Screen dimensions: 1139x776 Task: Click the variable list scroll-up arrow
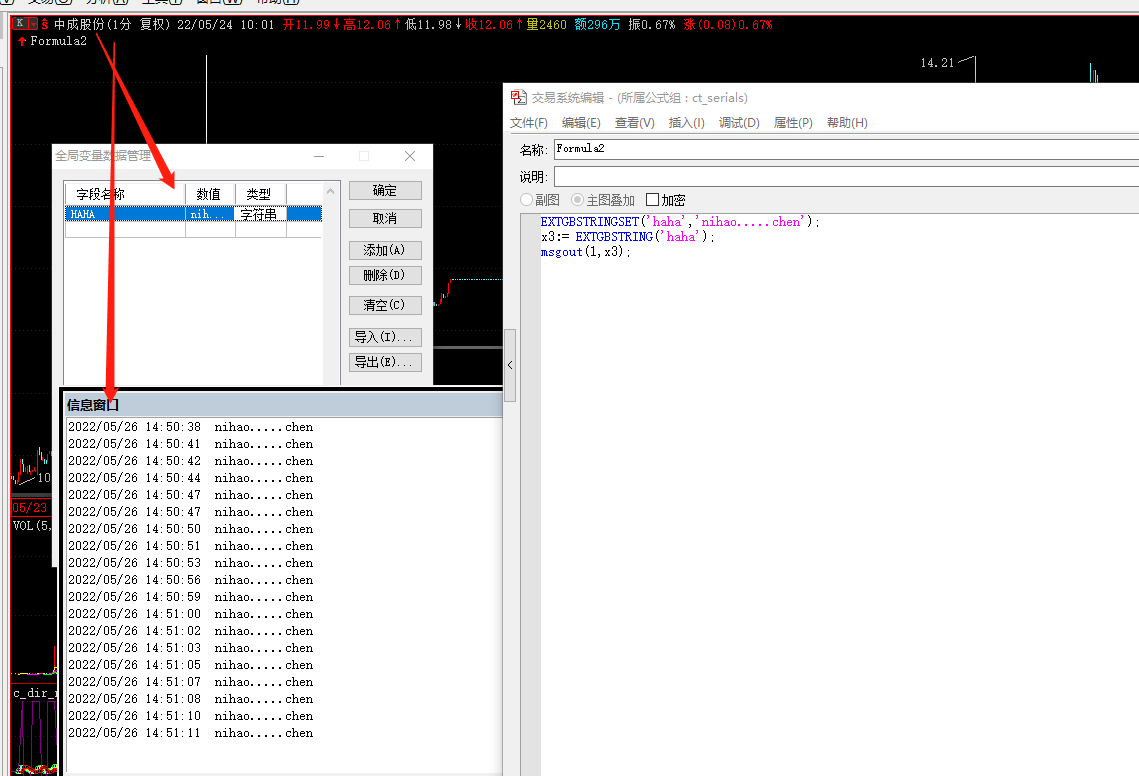click(331, 191)
